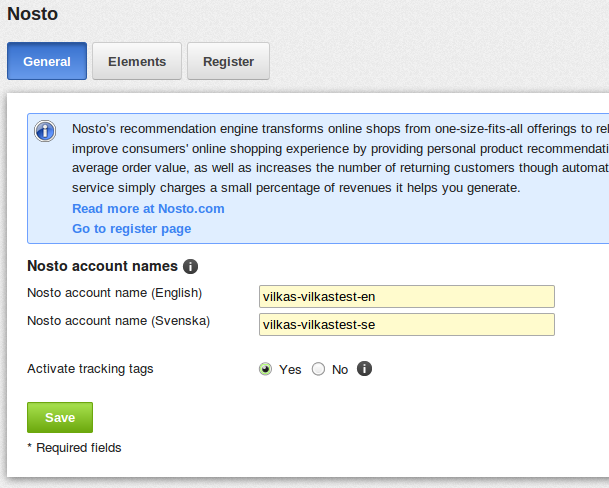The image size is (609, 488).
Task: Click the Nosto account name (English) label
Action: (x=115, y=293)
